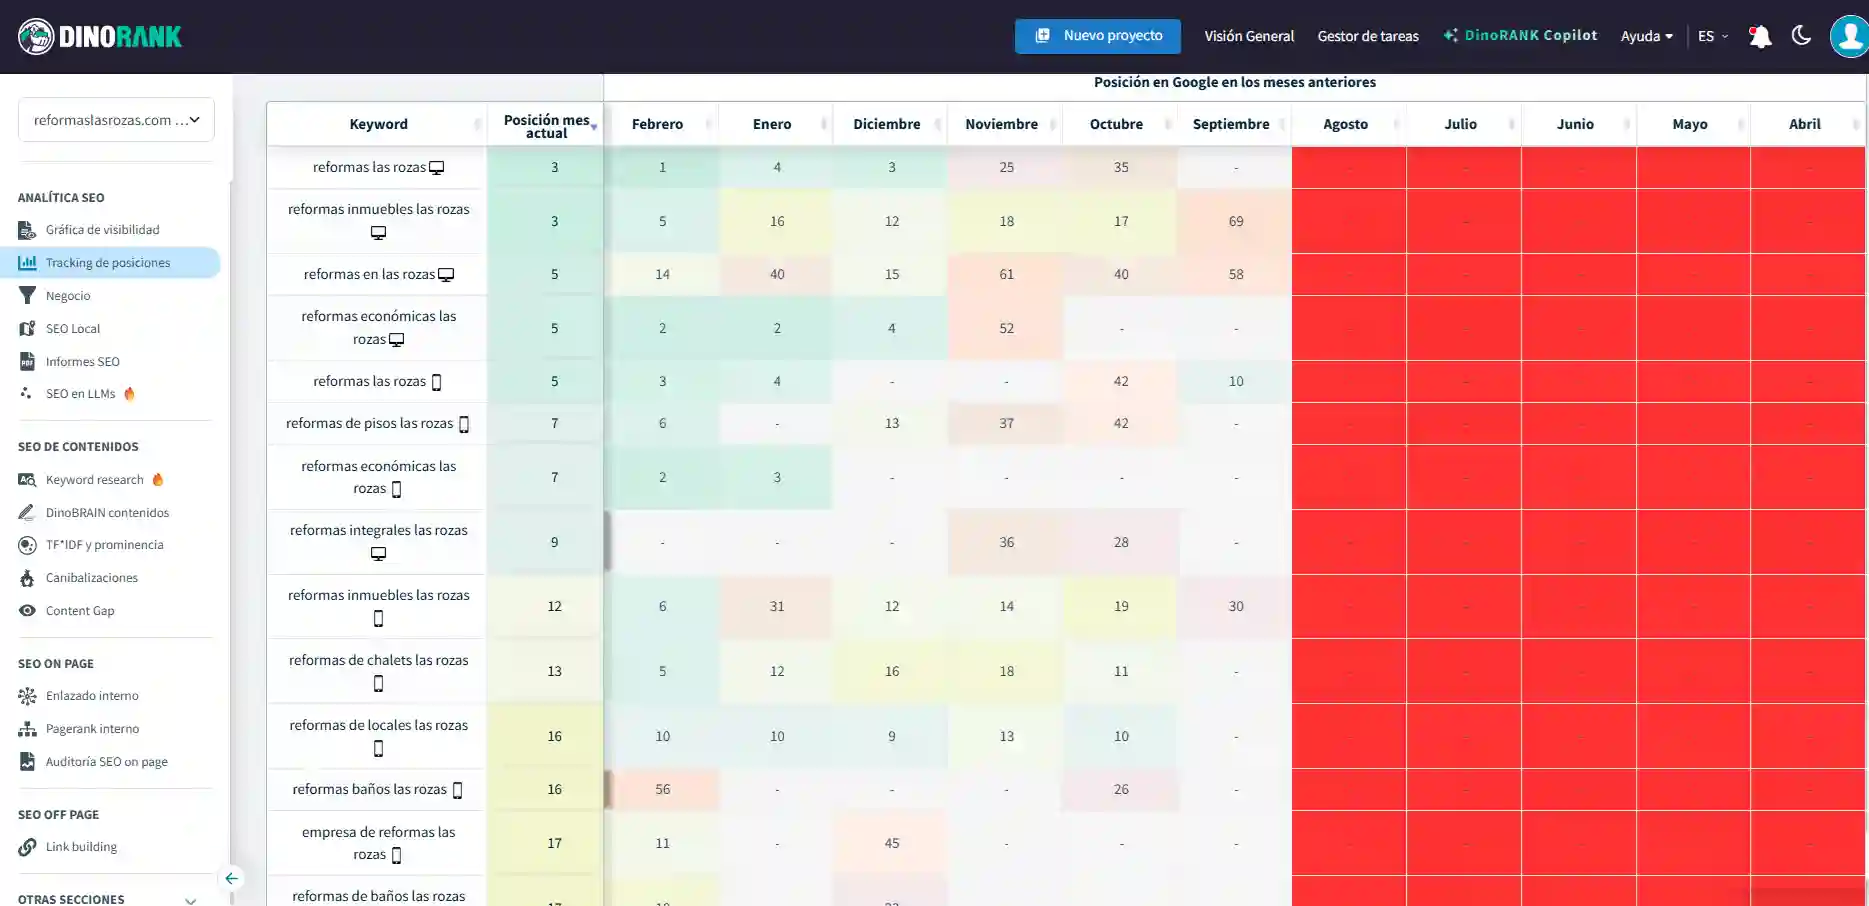Open the Negocio funnel section
Viewport: 1869px width, 906px height.
pyautogui.click(x=68, y=296)
